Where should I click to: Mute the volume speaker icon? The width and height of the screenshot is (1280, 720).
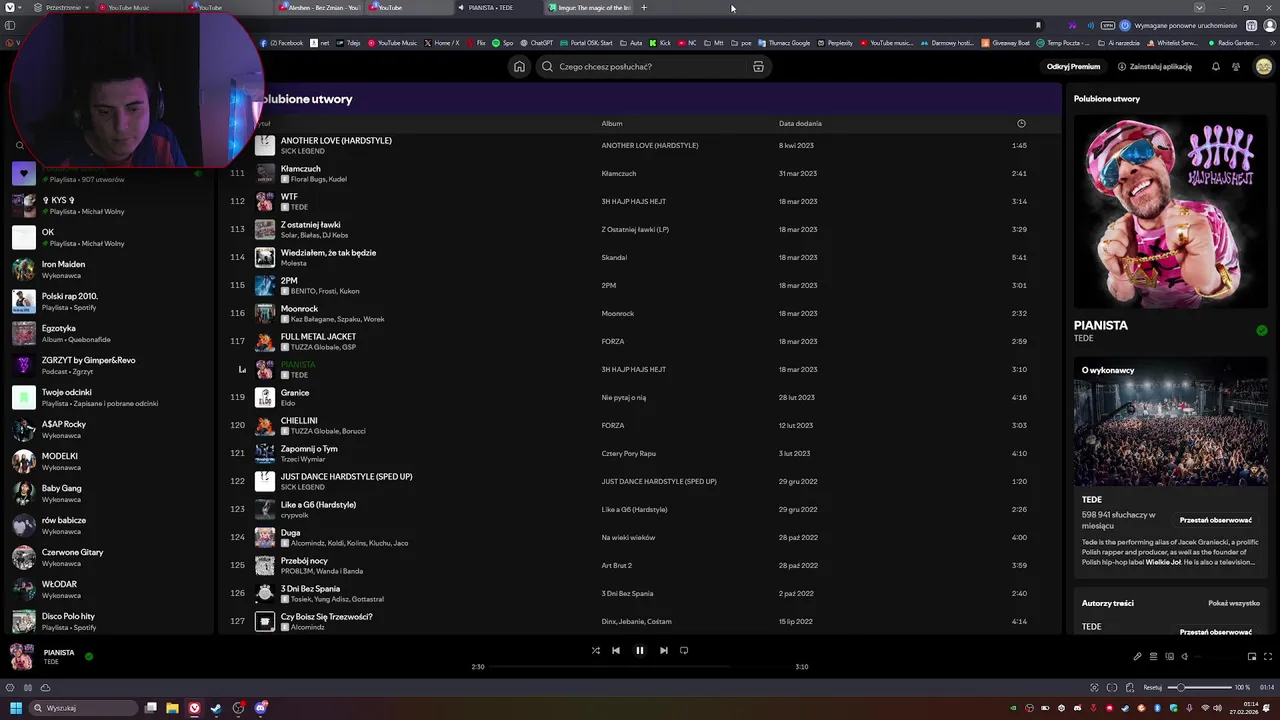(1185, 657)
